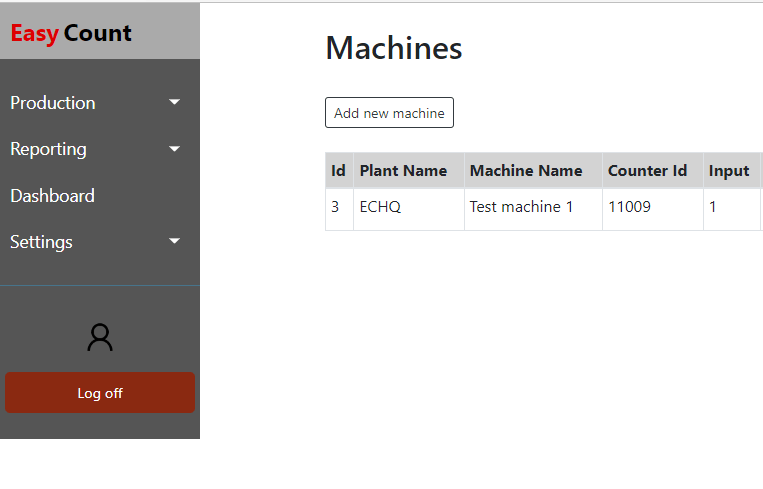Expand the Reporting dropdown arrow
Screen dimensions: 763x489
174,148
